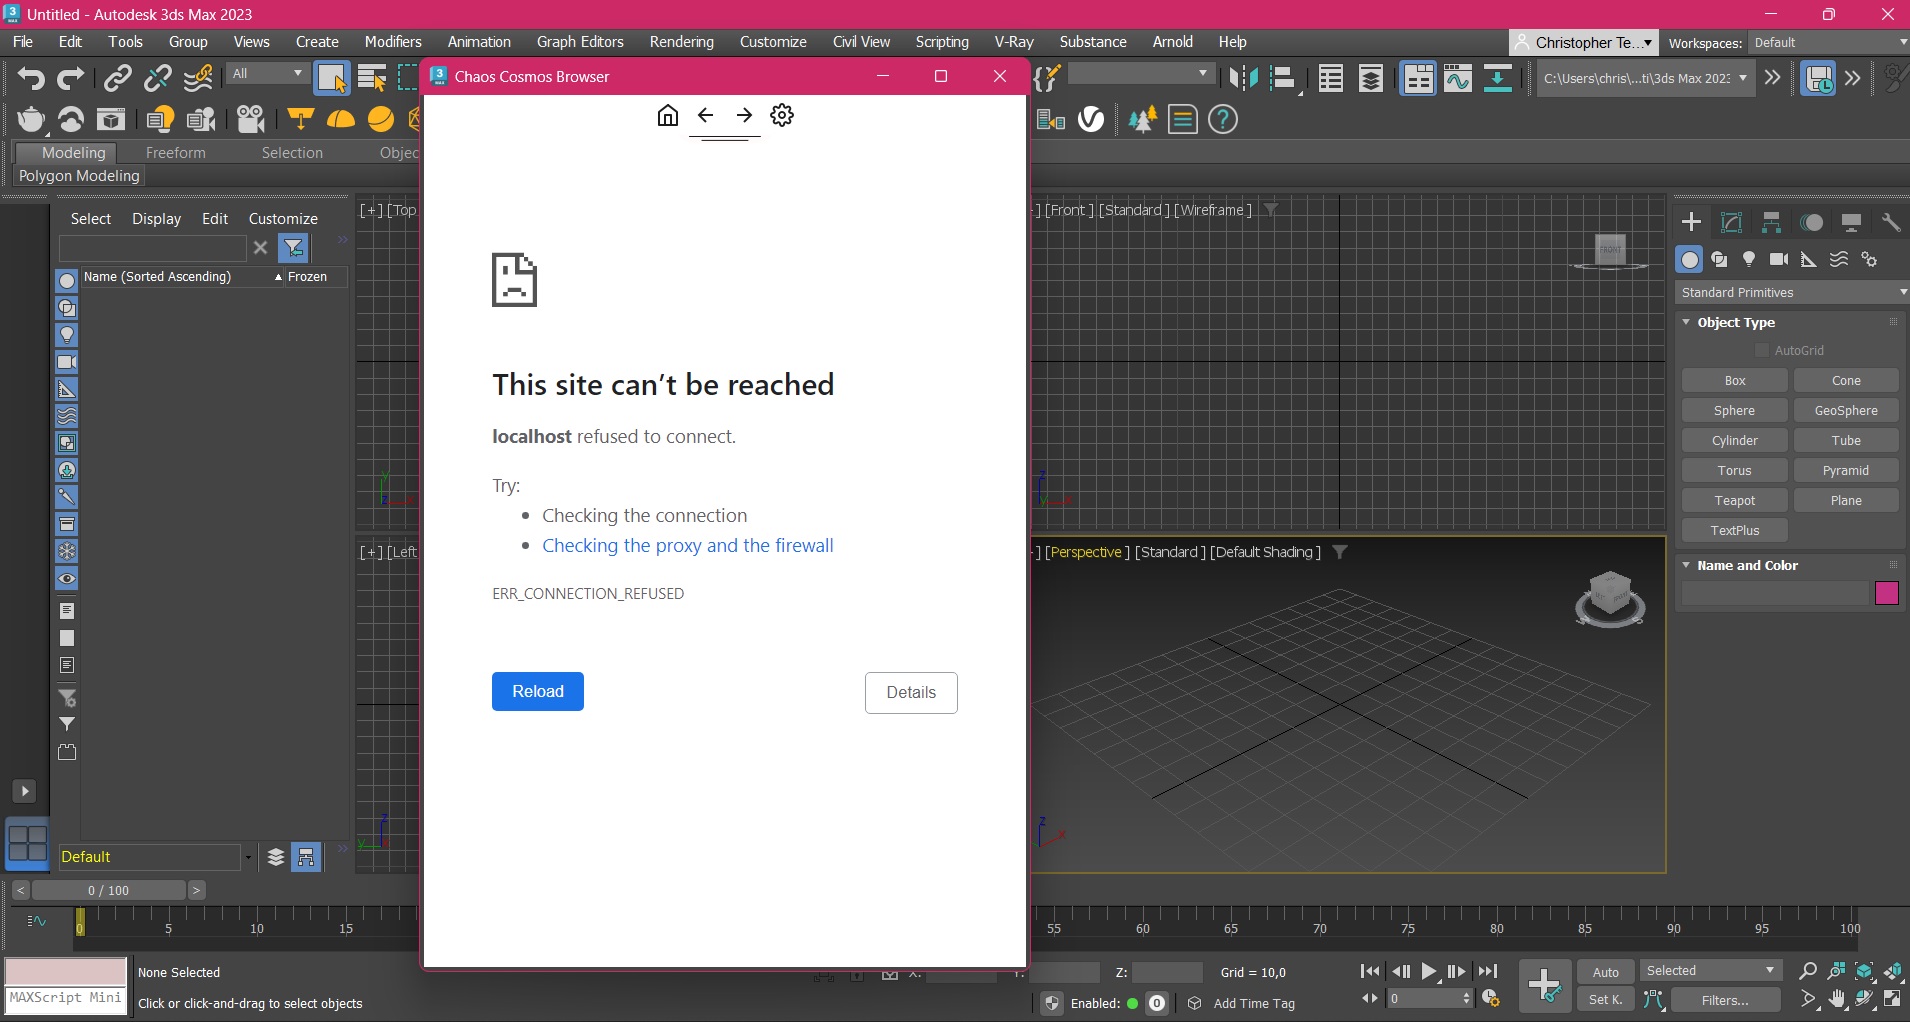Toggle the Enabled adaptive degradation indicator
Image resolution: width=1910 pixels, height=1022 pixels.
point(1133,1004)
